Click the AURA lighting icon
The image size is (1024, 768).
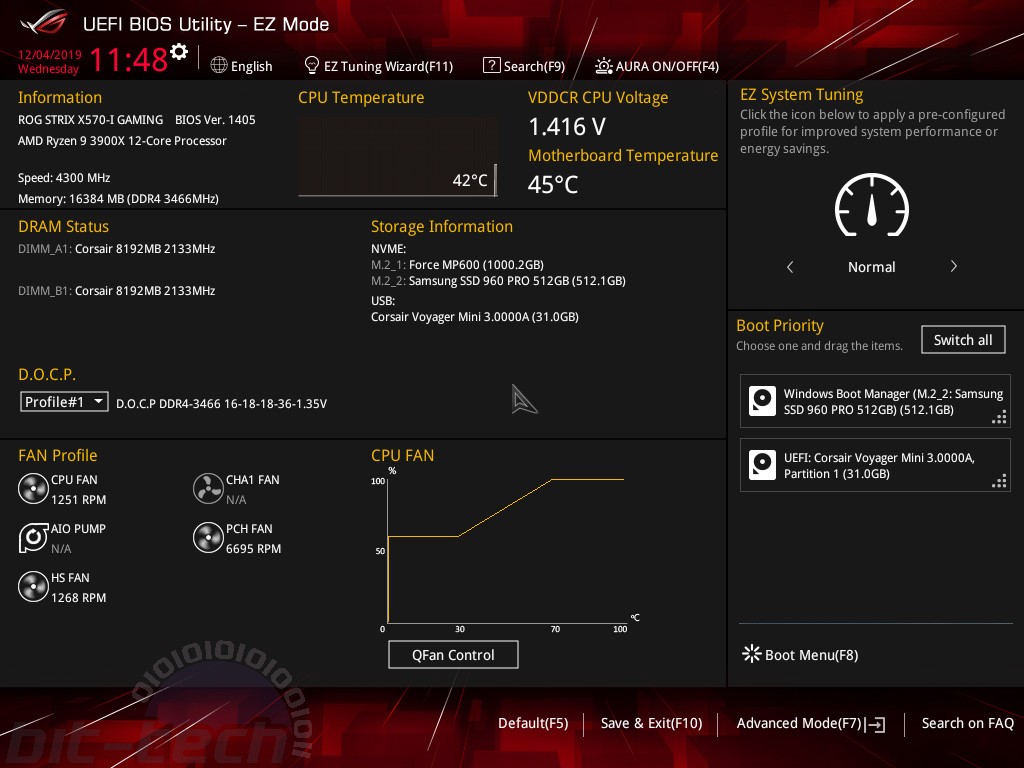point(603,65)
